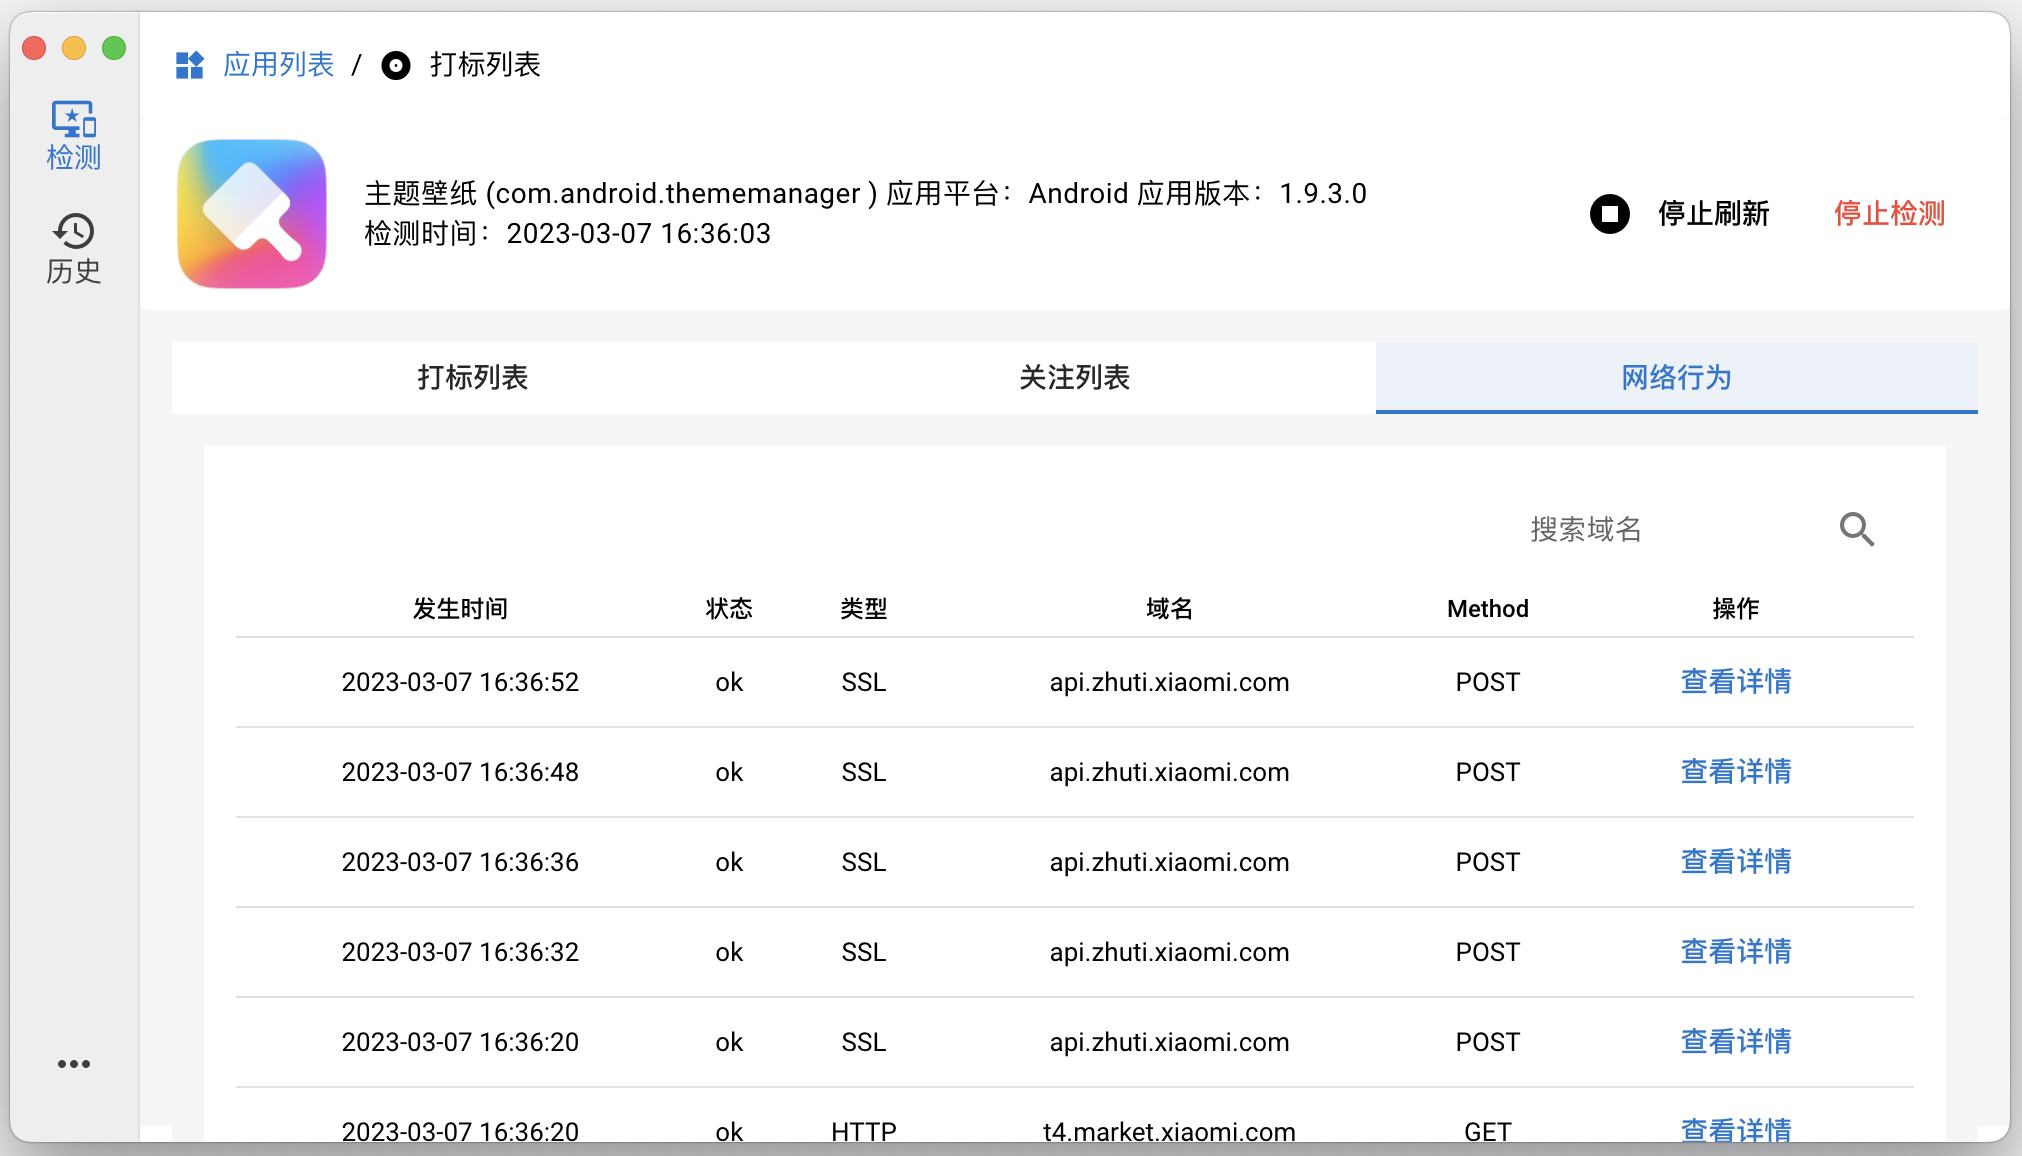Click the search magnifier icon
Viewport: 2022px width, 1156px height.
(1857, 529)
